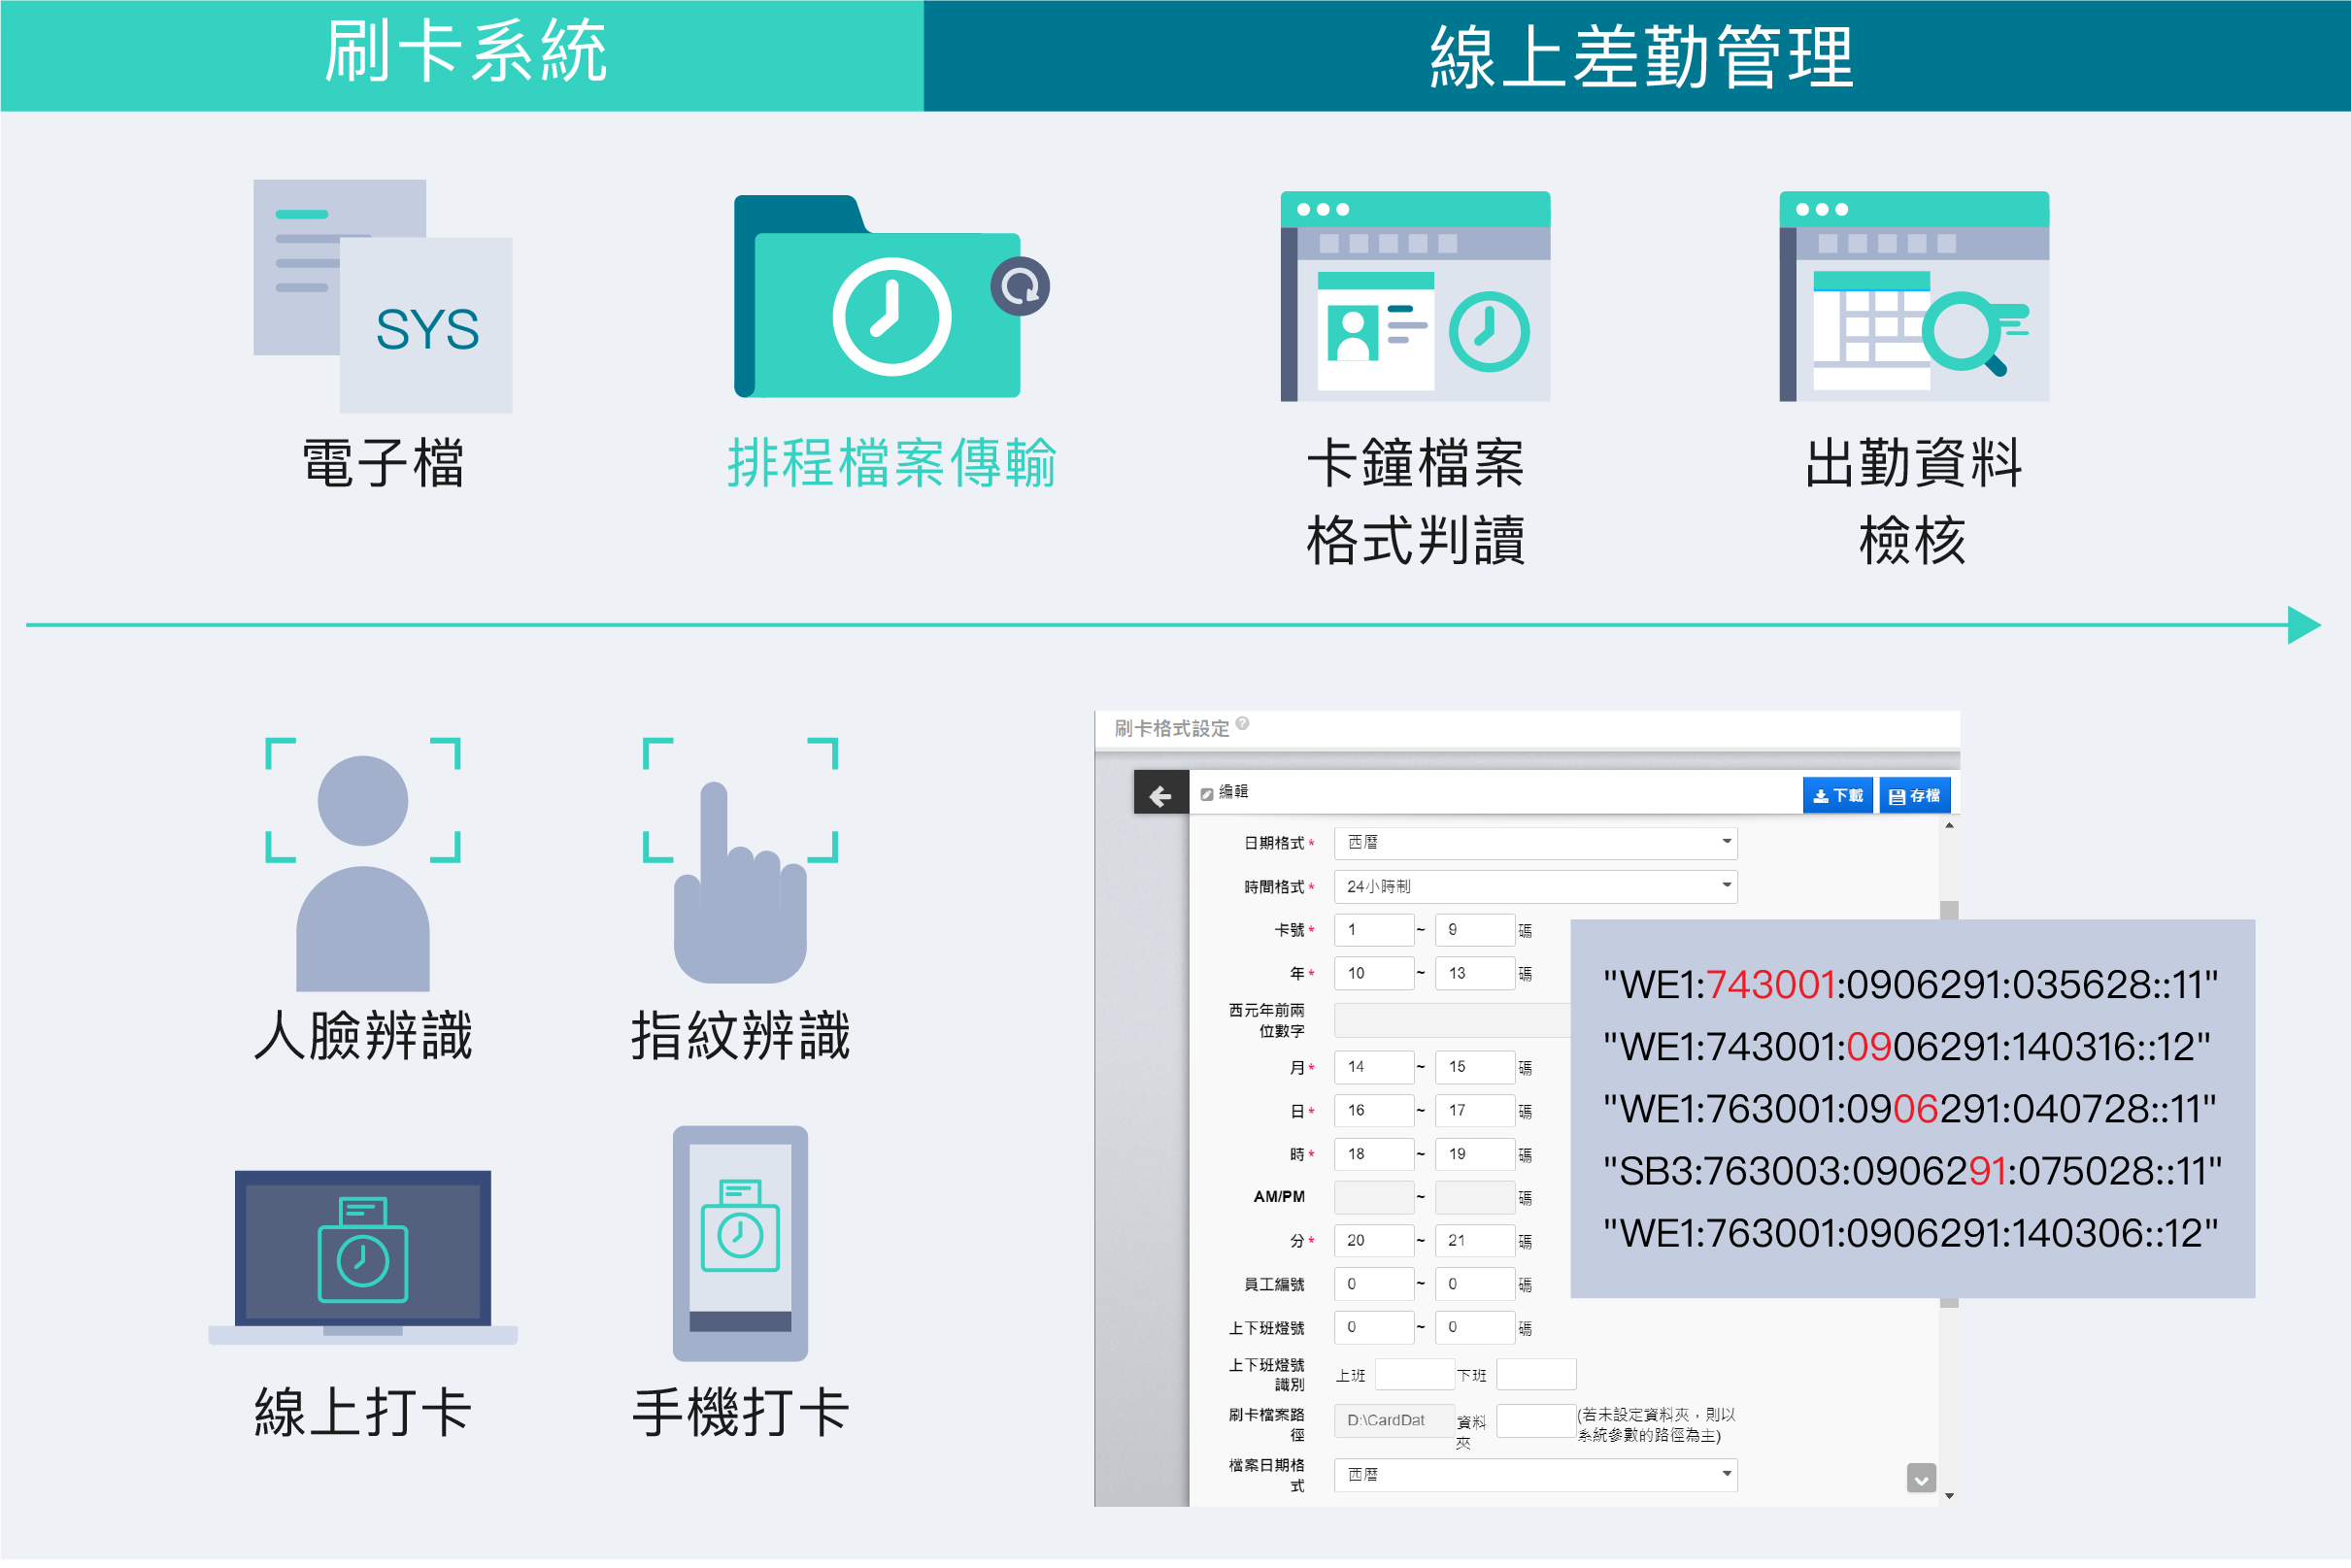
Task: Open the 日期格式 dropdown
Action: [x=1535, y=843]
